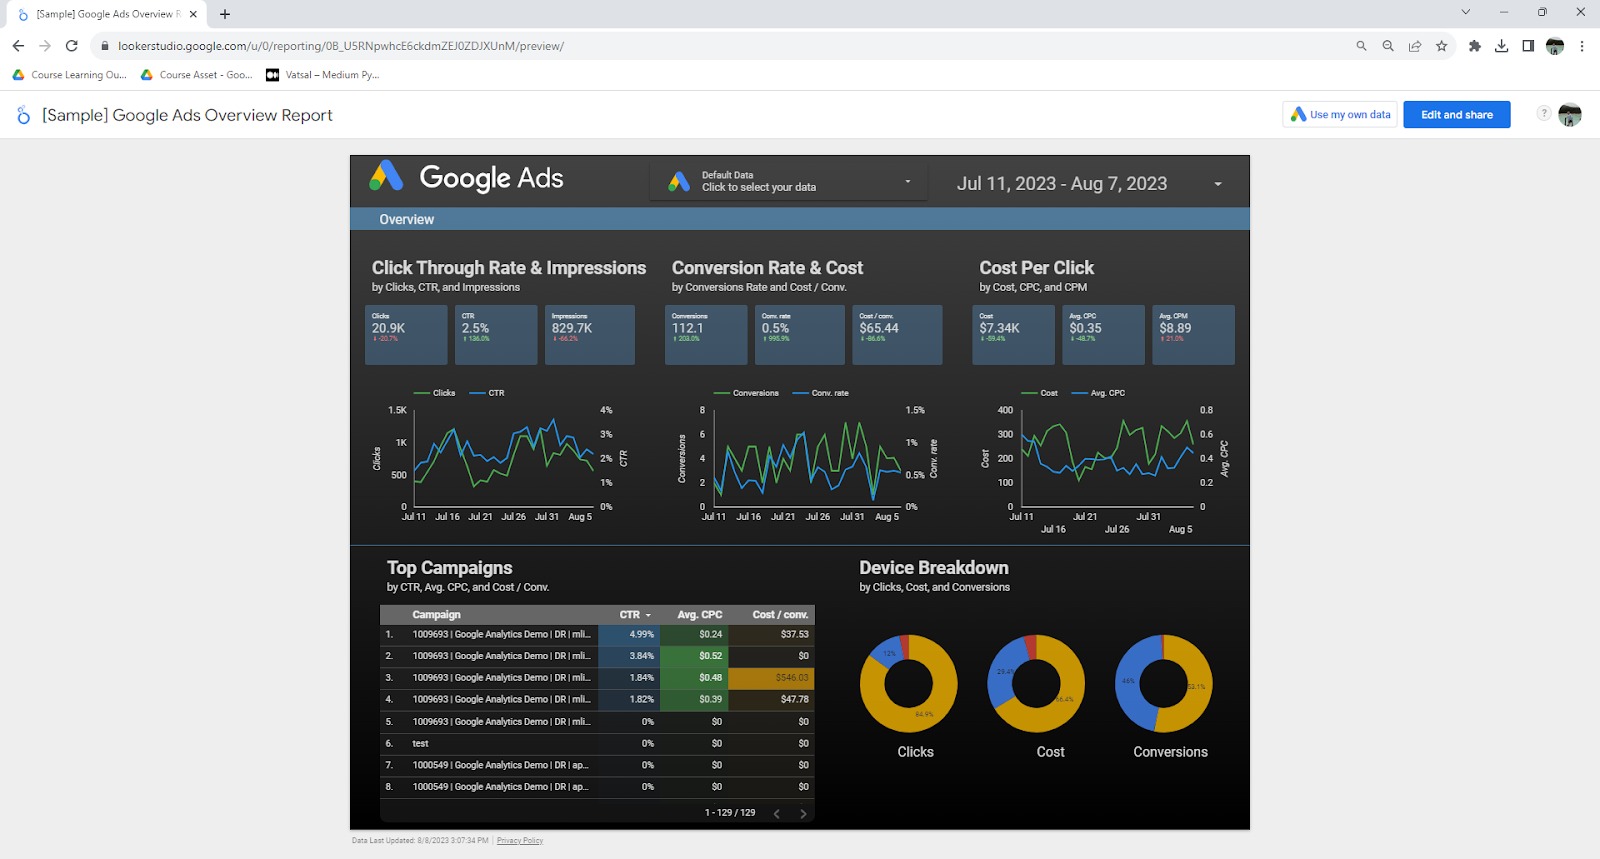Click the Edit and share button
The height and width of the screenshot is (859, 1600).
point(1457,115)
